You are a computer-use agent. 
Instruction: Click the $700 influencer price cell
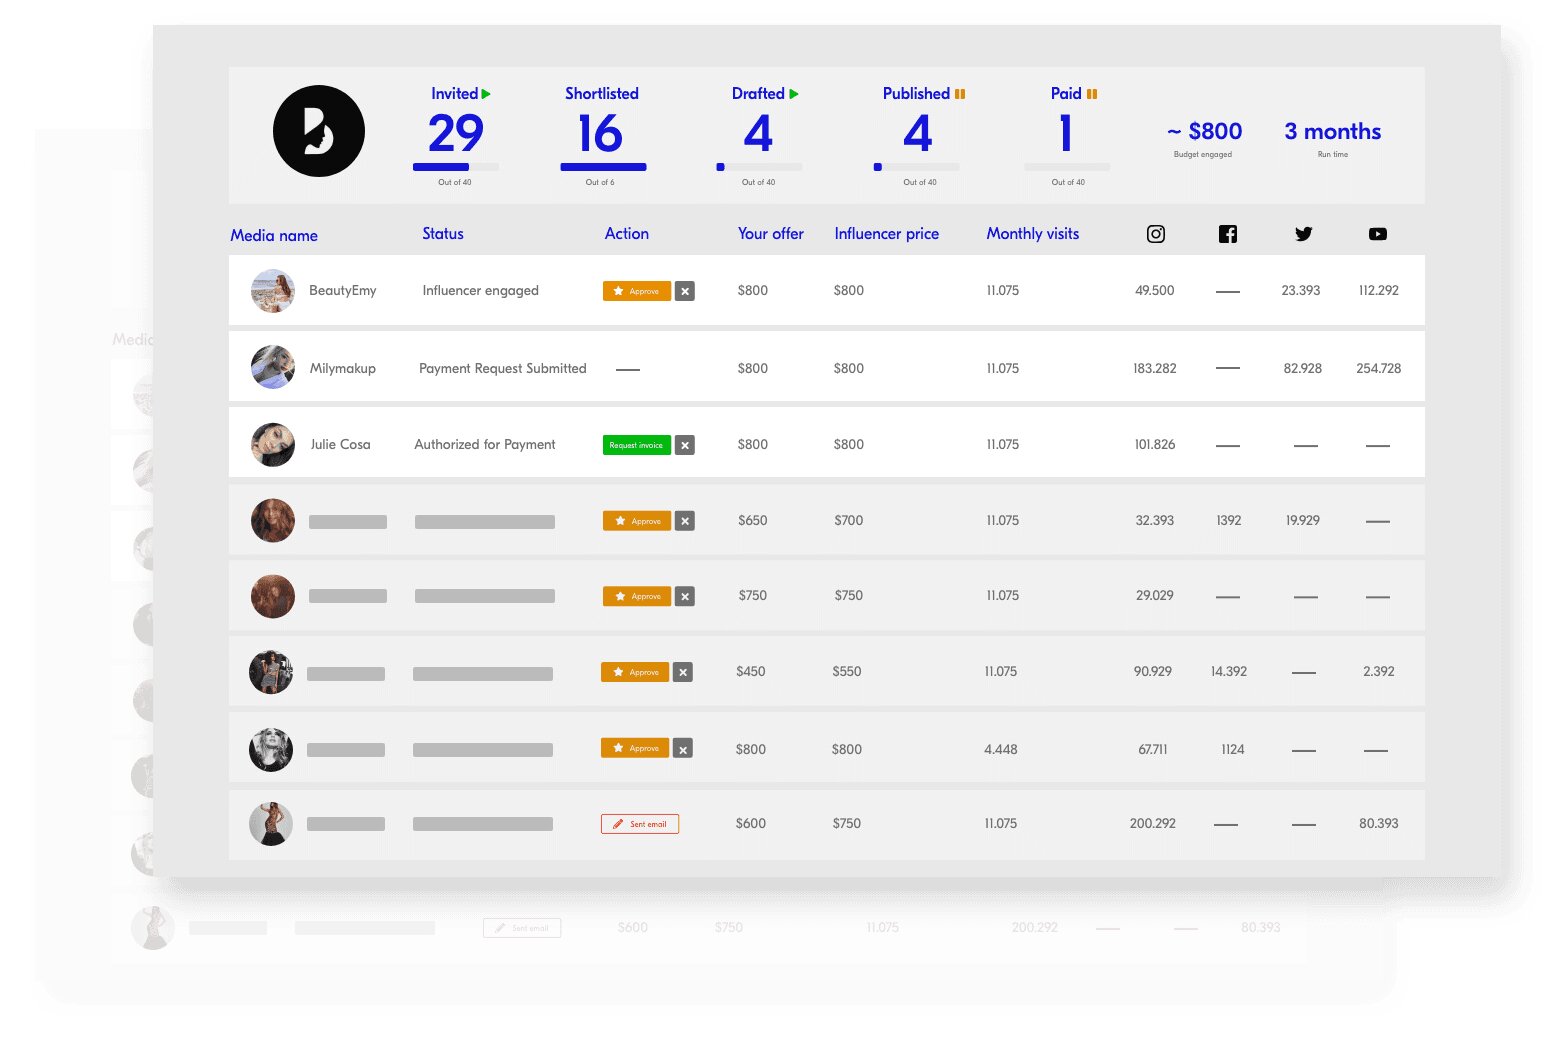[x=849, y=521]
